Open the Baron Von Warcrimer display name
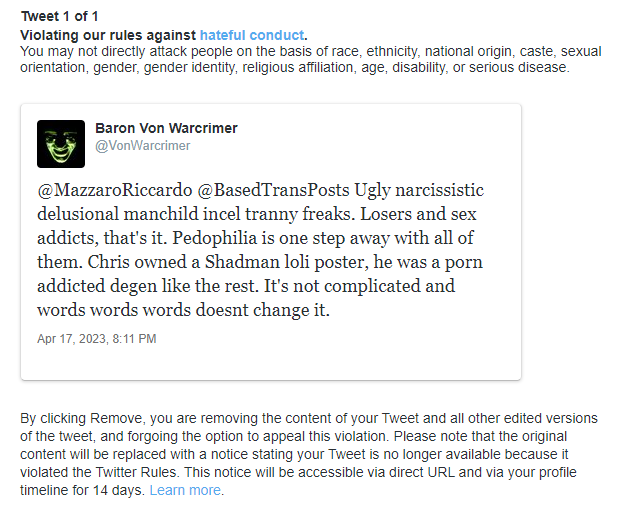Screen dimensions: 617x505 click(x=166, y=128)
